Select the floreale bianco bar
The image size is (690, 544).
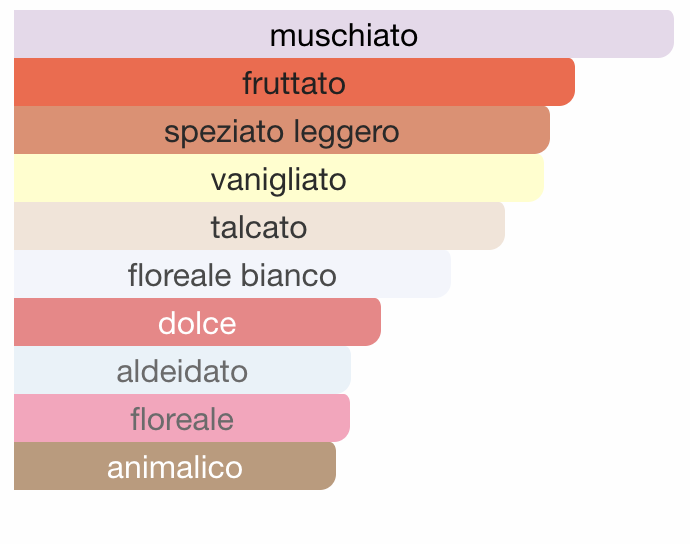(x=232, y=274)
